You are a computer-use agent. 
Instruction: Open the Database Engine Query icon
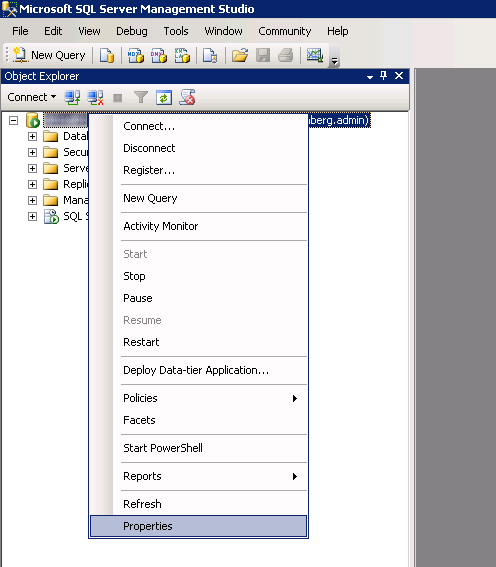pos(107,55)
